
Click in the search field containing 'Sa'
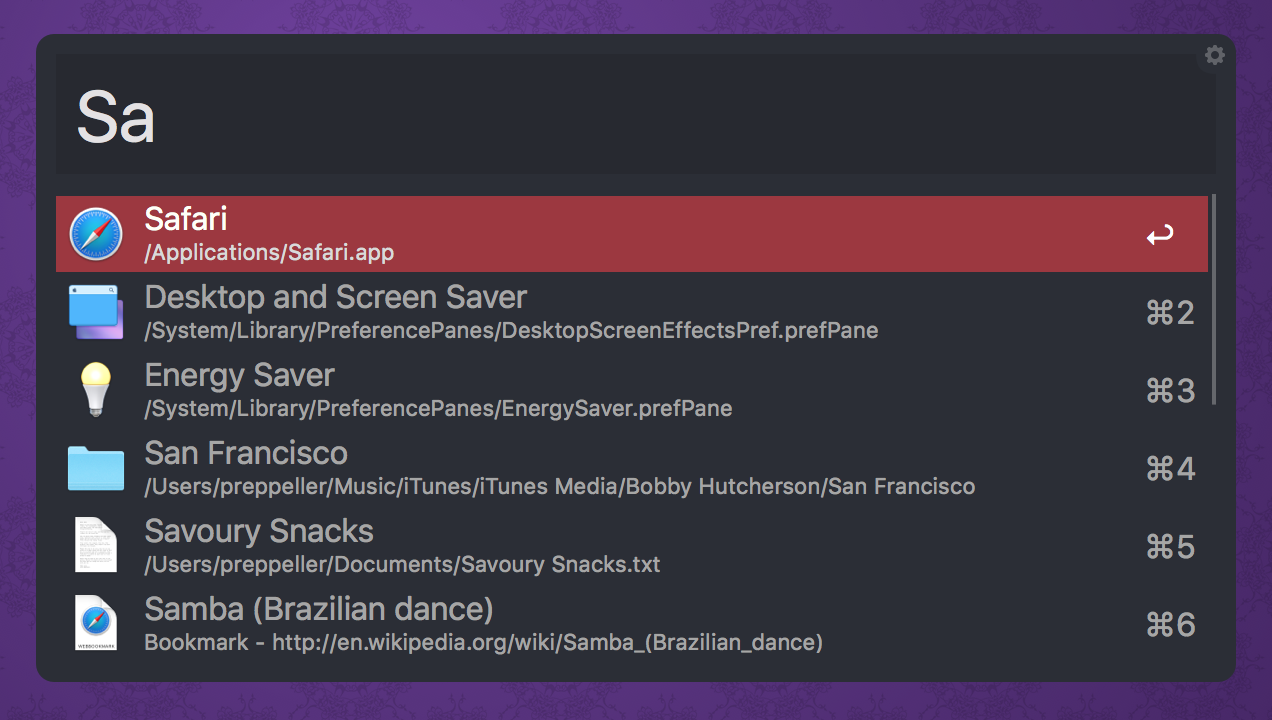pos(600,116)
